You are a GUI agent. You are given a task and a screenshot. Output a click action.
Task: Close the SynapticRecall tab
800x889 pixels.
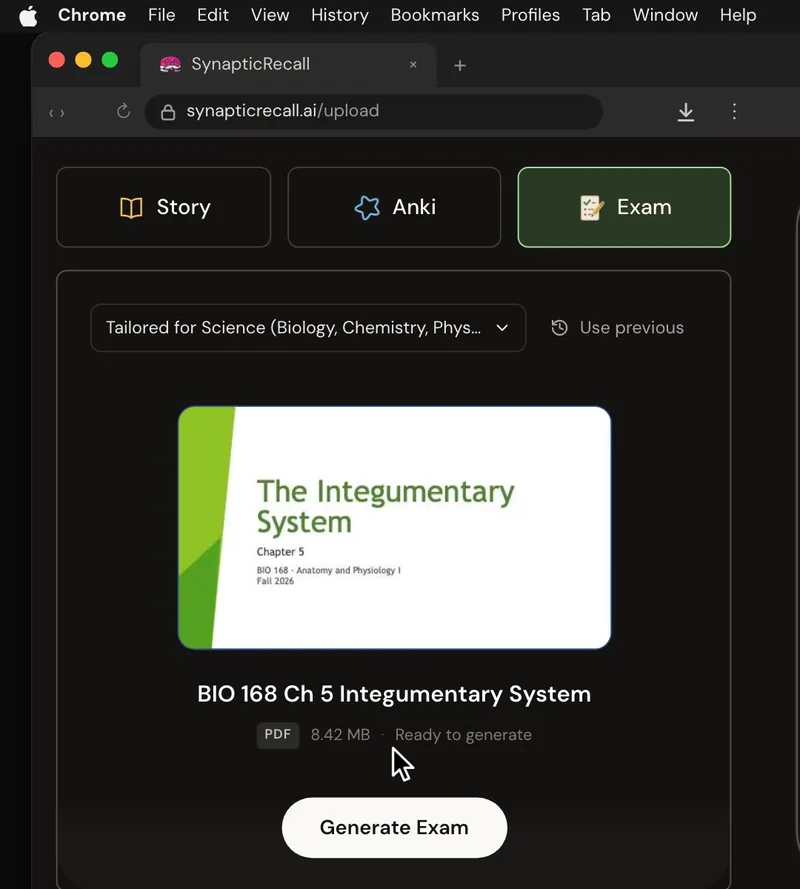point(413,65)
